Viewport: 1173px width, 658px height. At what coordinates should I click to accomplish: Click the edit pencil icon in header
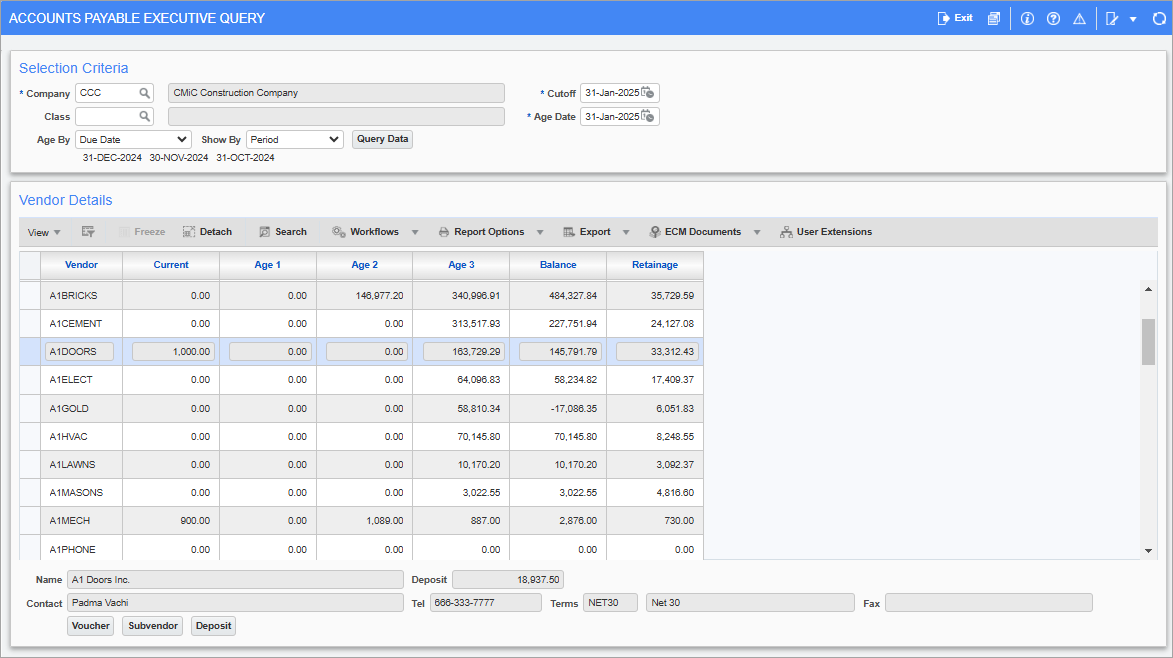coord(1110,18)
